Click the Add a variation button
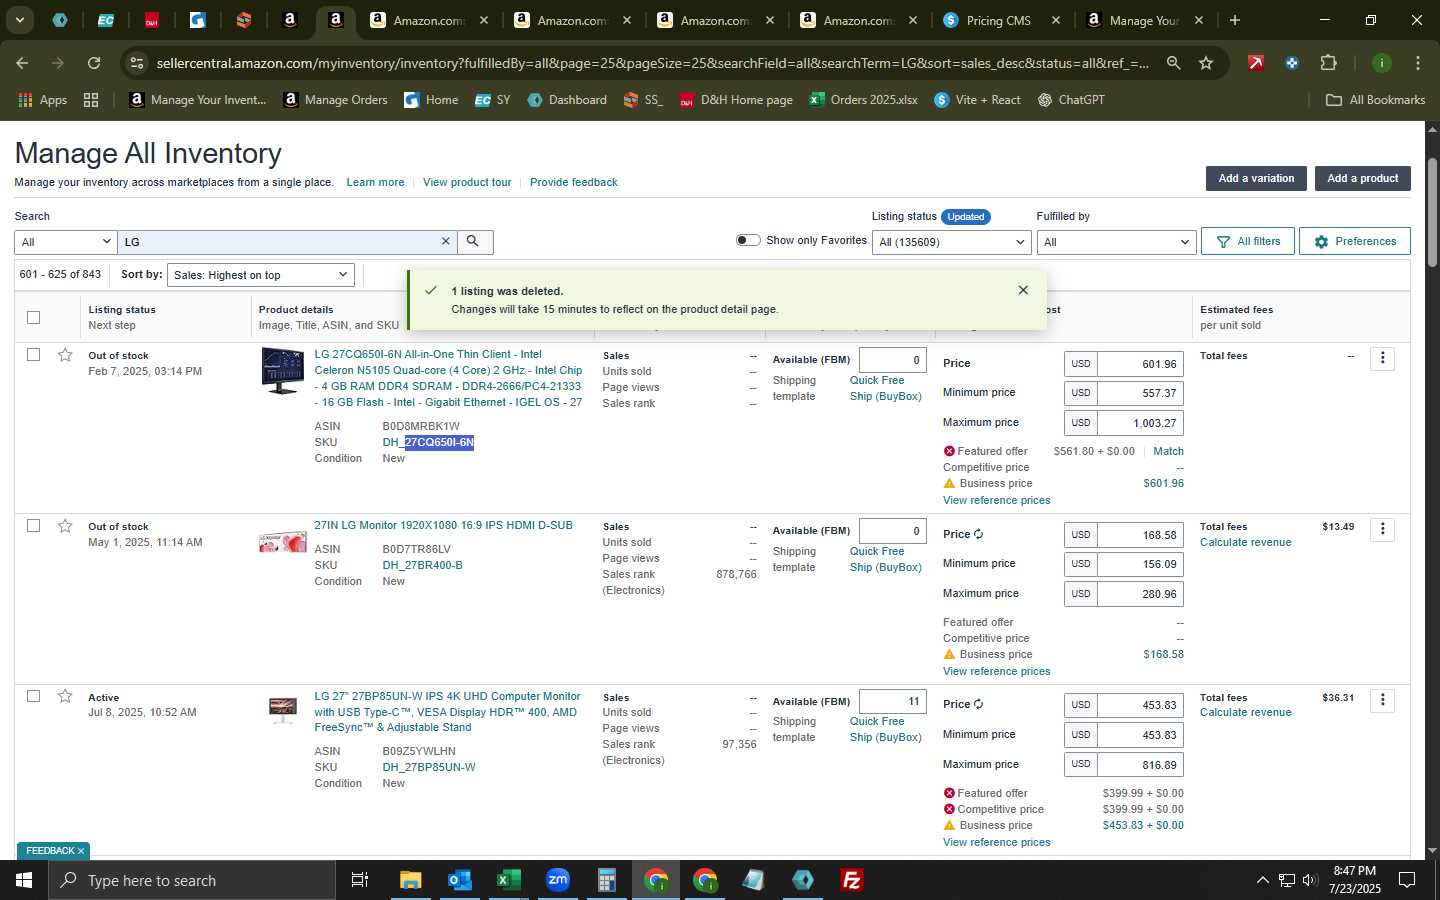Screen dimensions: 1440x900 pyautogui.click(x=1256, y=178)
